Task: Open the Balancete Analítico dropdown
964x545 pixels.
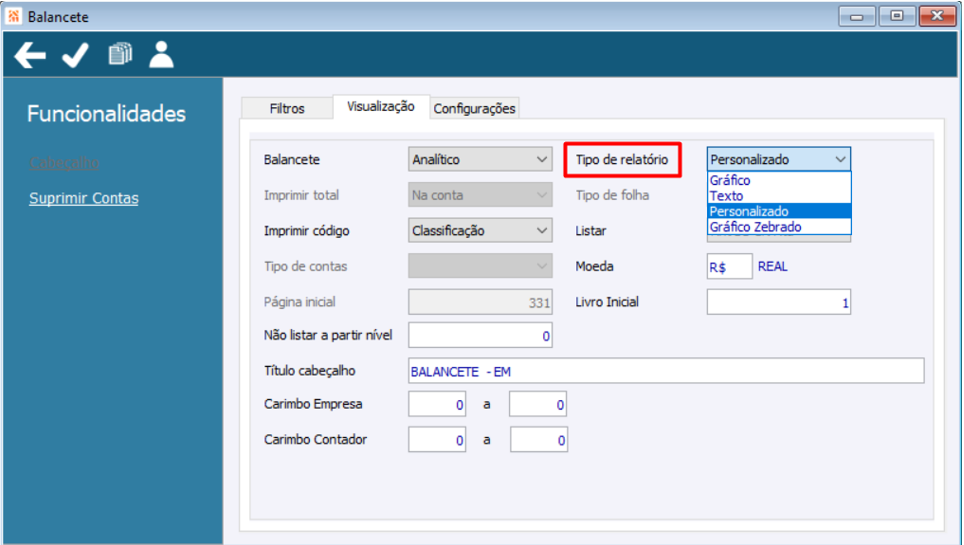Action: pos(480,159)
